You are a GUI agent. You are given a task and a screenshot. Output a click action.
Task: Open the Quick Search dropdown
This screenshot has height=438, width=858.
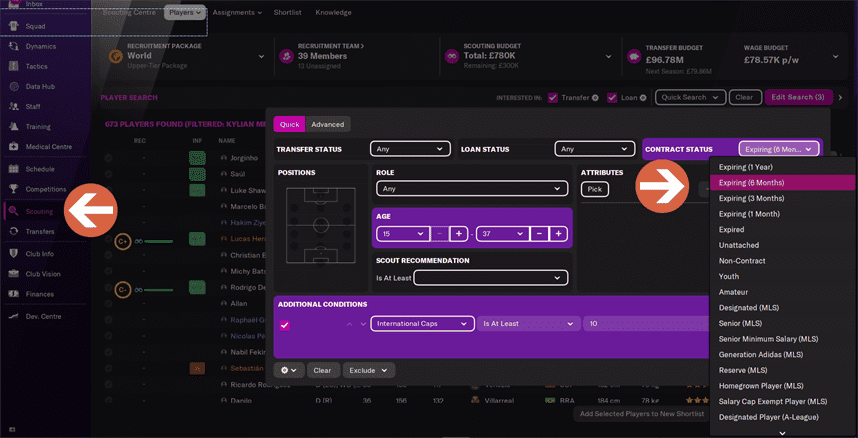click(690, 97)
